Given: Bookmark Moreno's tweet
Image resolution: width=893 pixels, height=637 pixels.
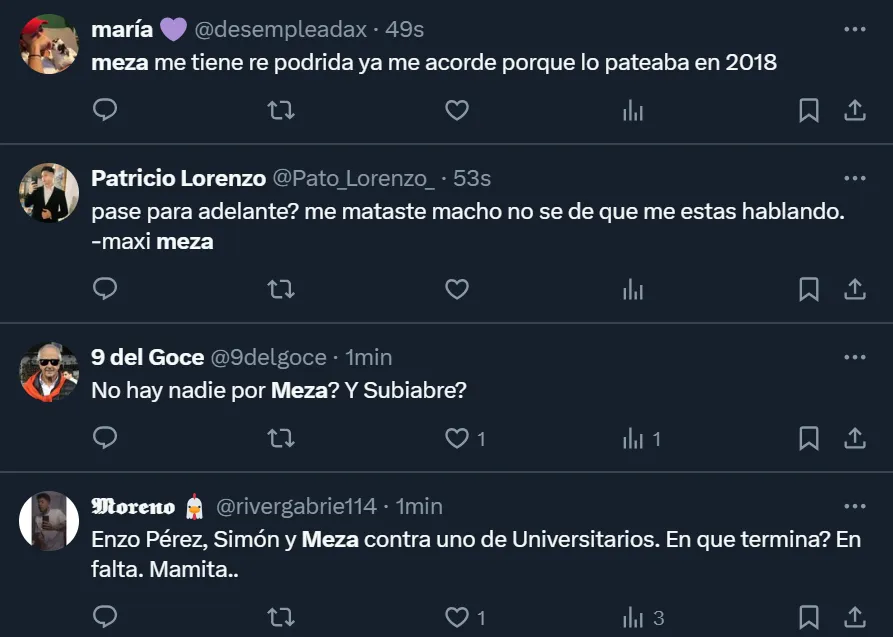Looking at the screenshot, I should pyautogui.click(x=809, y=617).
